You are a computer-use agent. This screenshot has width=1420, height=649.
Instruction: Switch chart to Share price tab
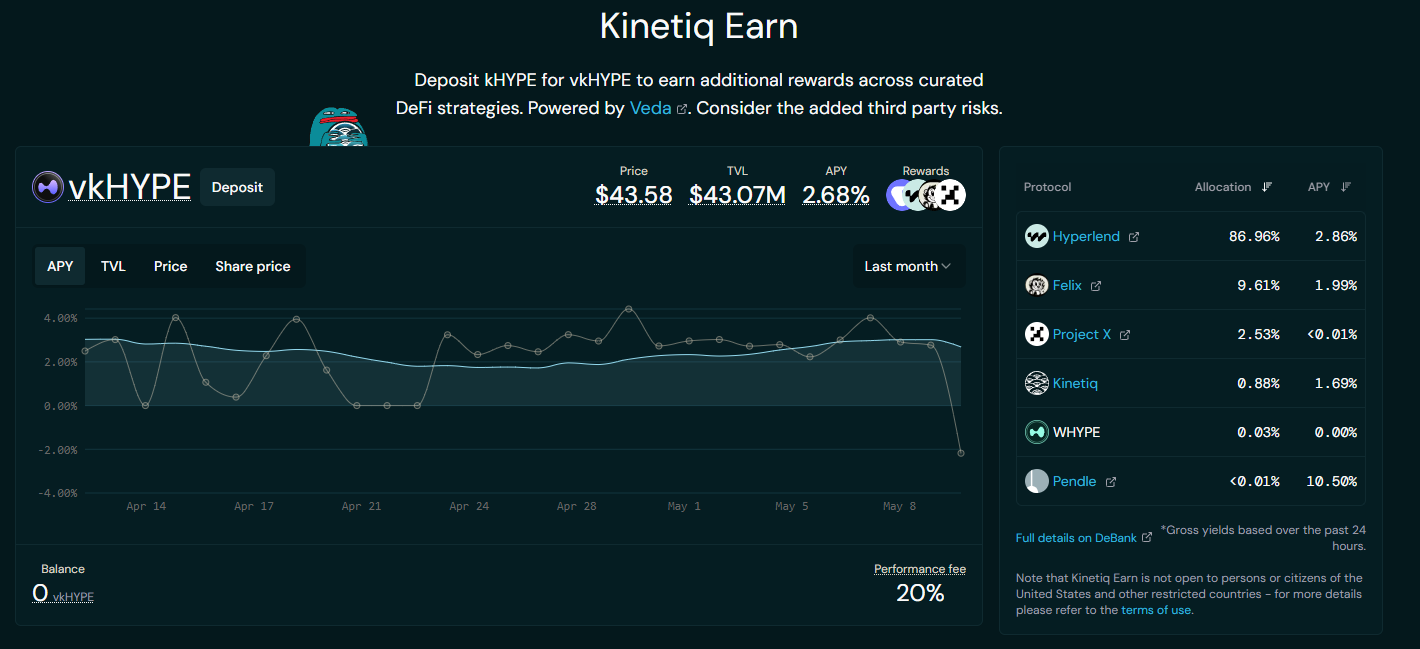click(x=253, y=266)
